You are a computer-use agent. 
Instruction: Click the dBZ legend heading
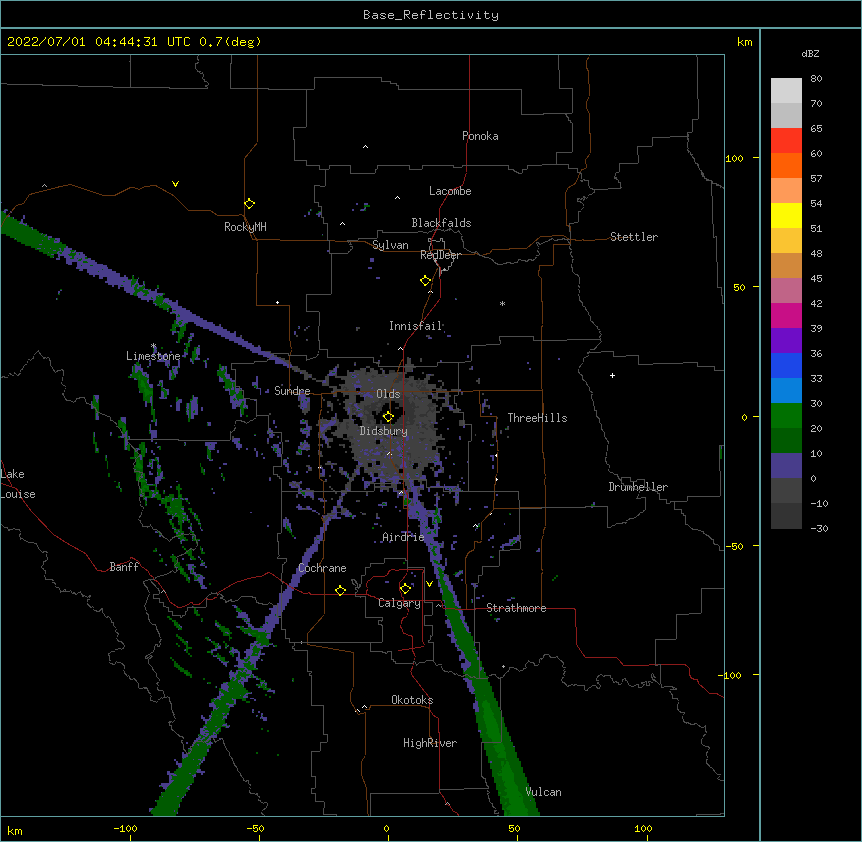810,53
